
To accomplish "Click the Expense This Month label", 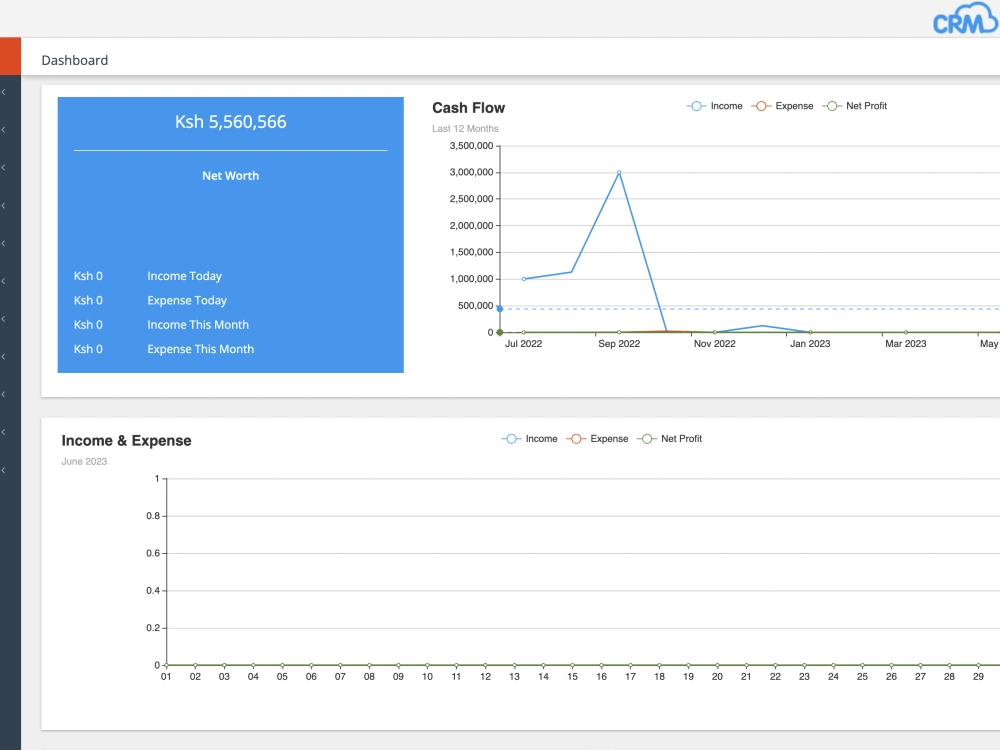I will pos(200,349).
